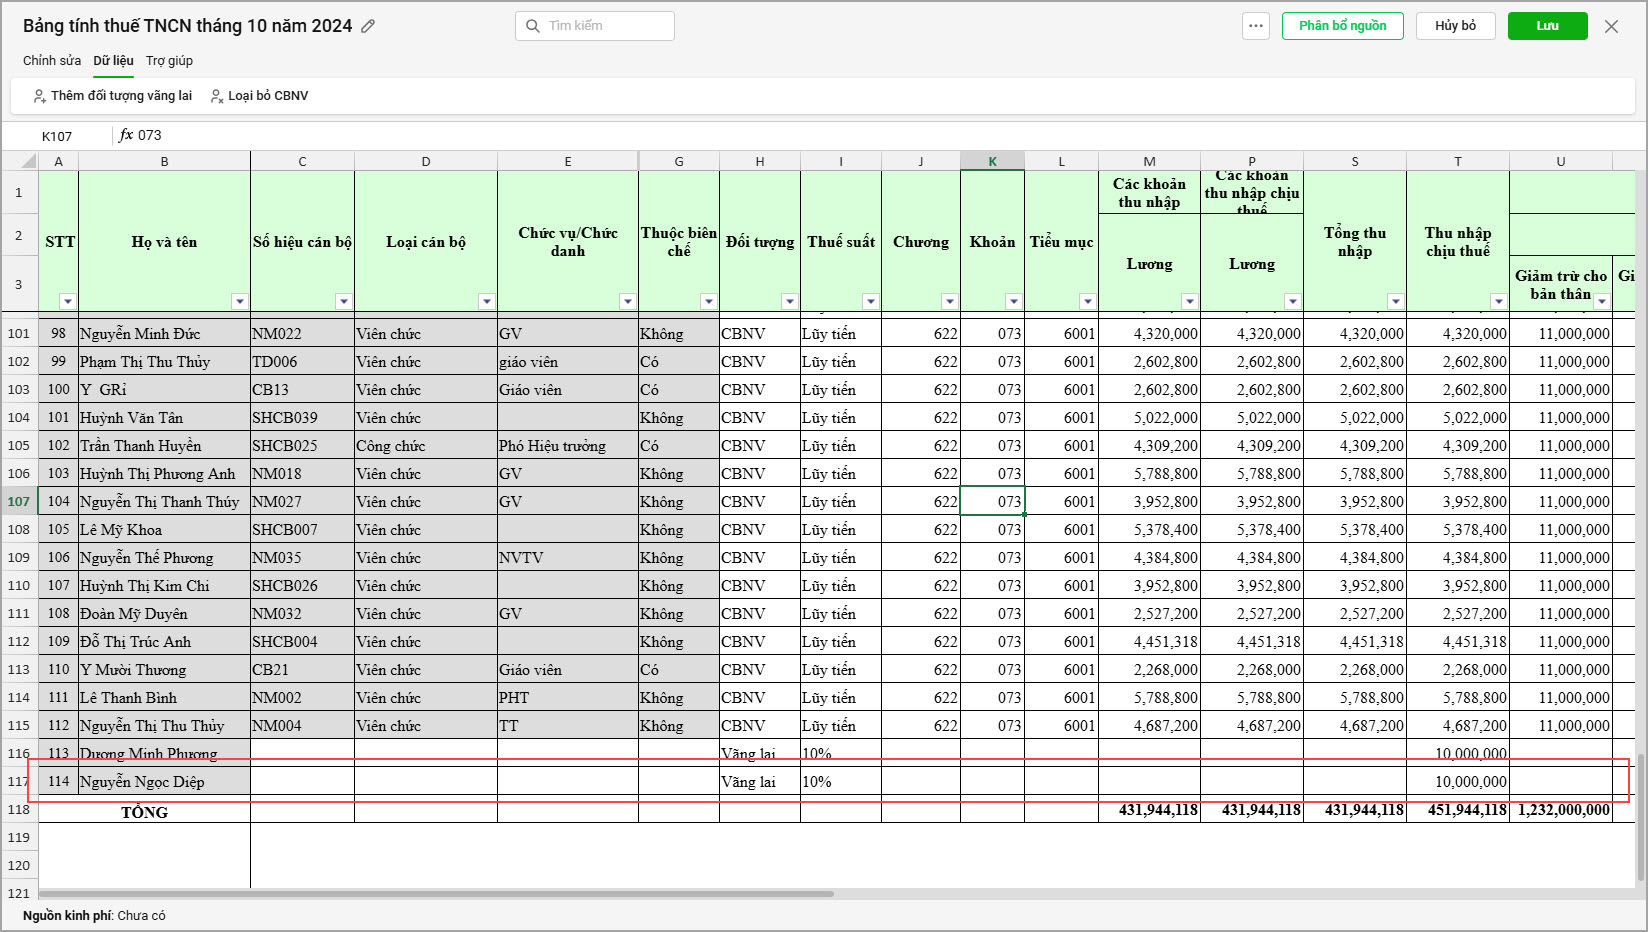Screen dimensions: 1648x932
Task: Click the select-all corner triangle of grid
Action: 28,162
